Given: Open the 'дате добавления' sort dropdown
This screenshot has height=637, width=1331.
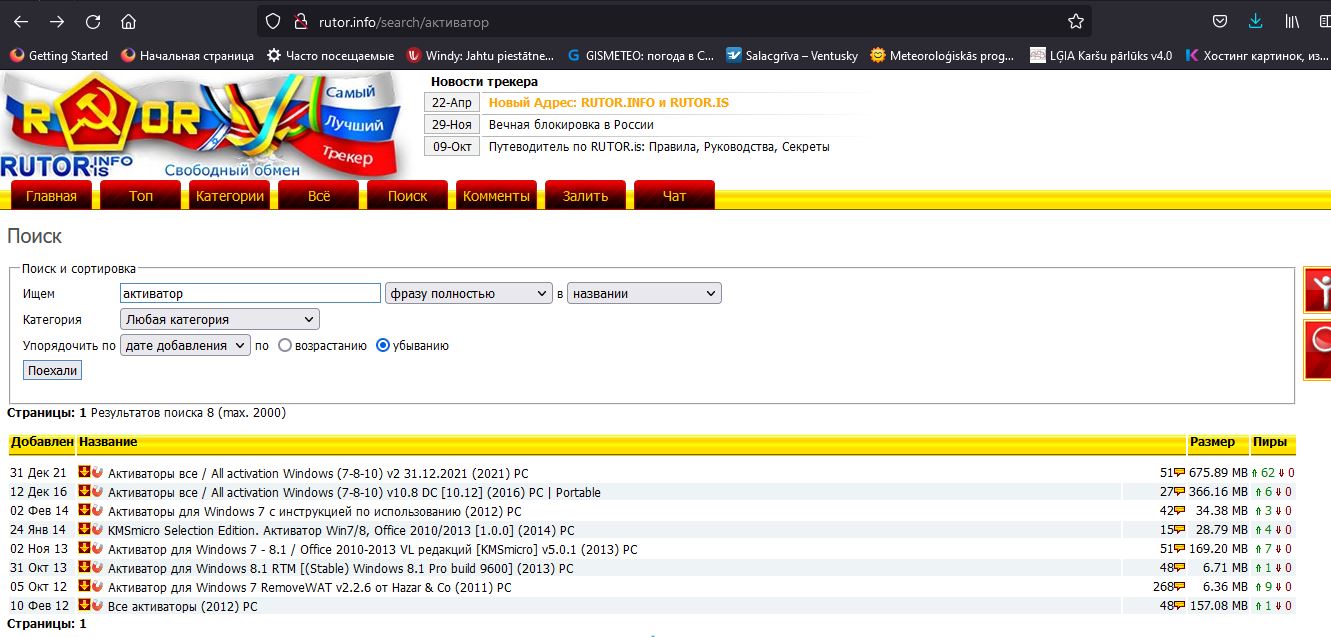Looking at the screenshot, I should pyautogui.click(x=185, y=346).
